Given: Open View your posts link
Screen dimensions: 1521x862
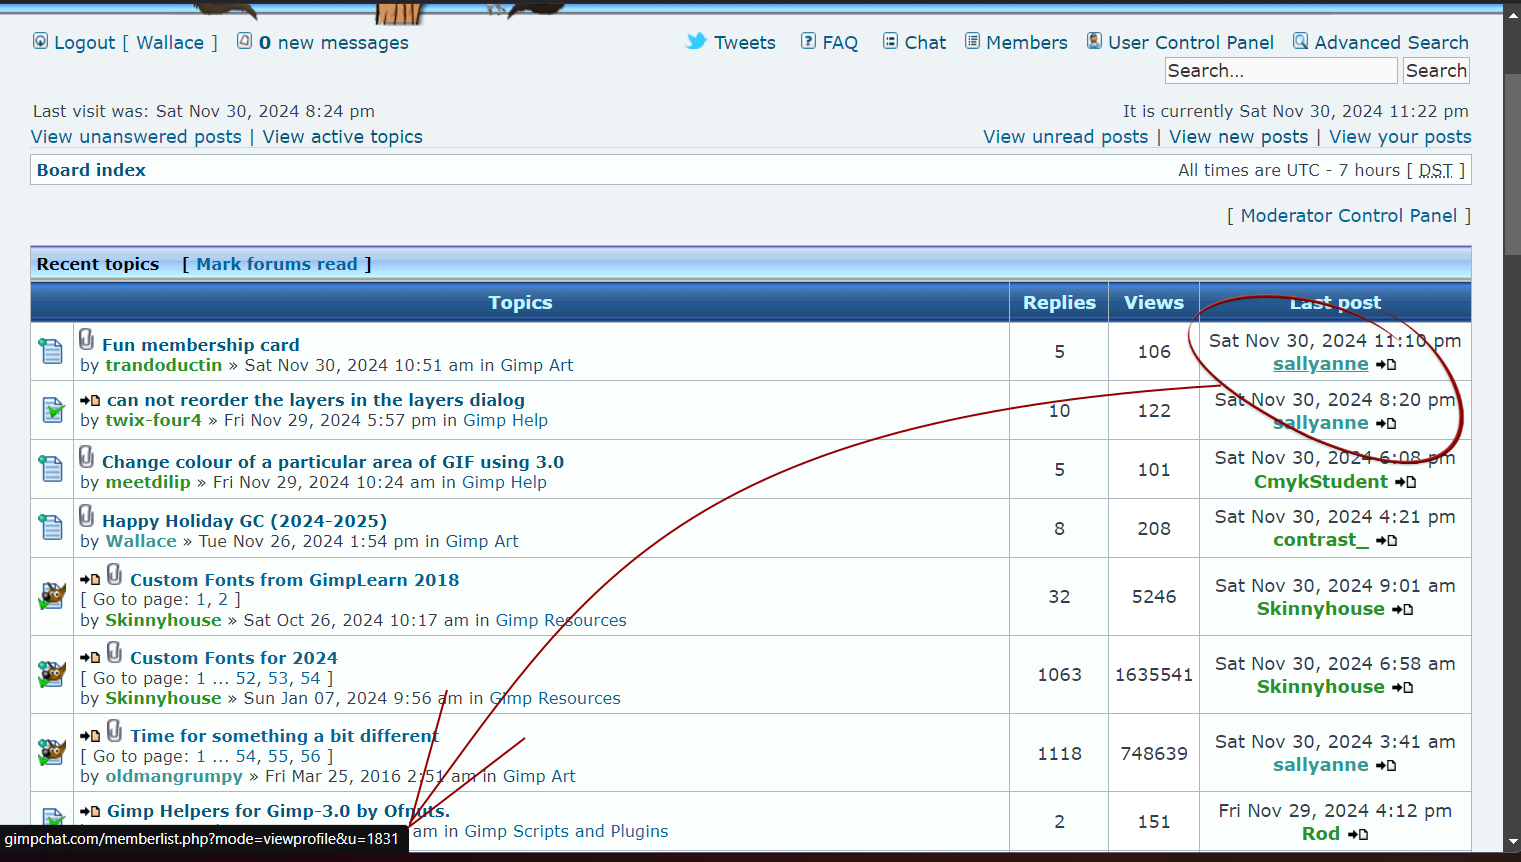Looking at the screenshot, I should 1400,137.
